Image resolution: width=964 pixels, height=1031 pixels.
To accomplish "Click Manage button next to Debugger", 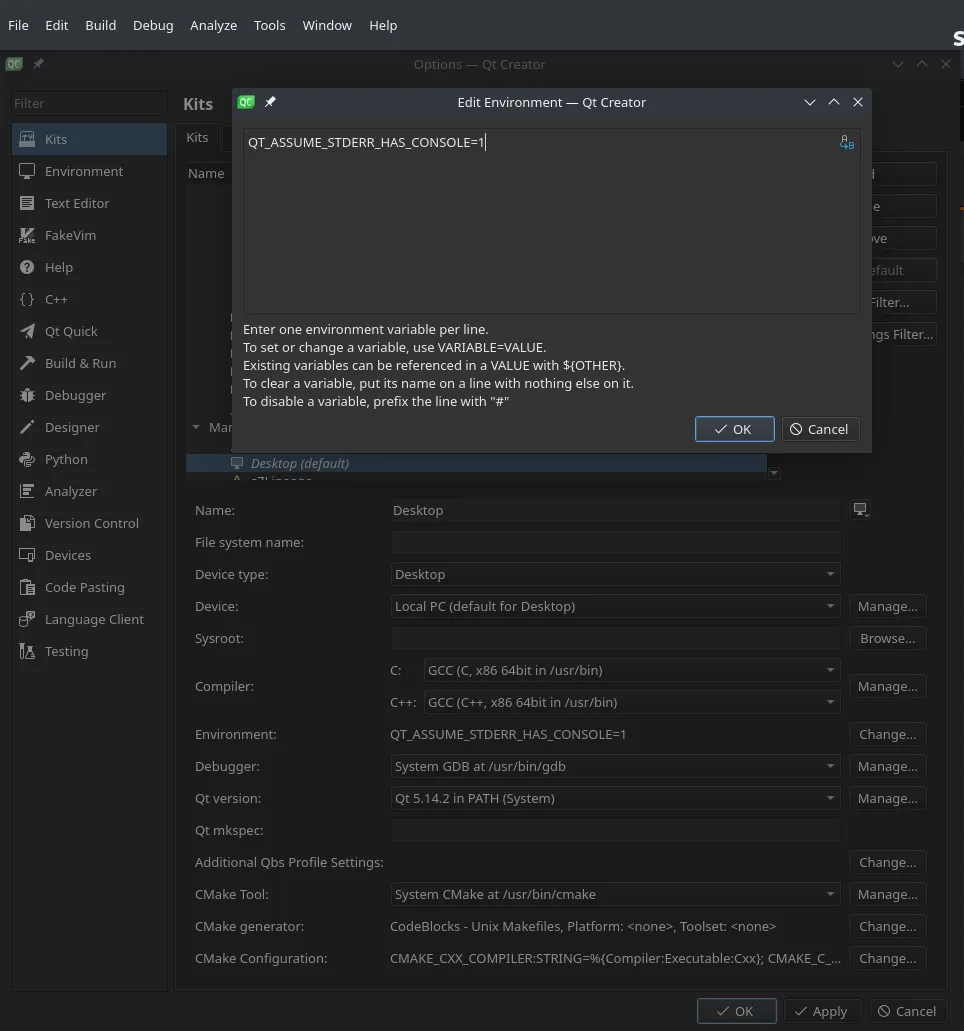I will click(x=888, y=766).
